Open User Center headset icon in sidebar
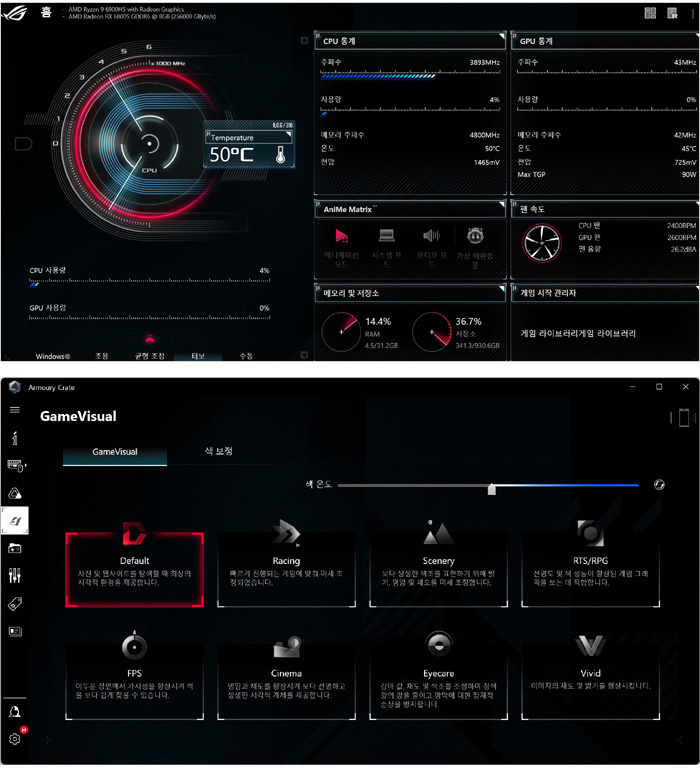 coord(15,711)
